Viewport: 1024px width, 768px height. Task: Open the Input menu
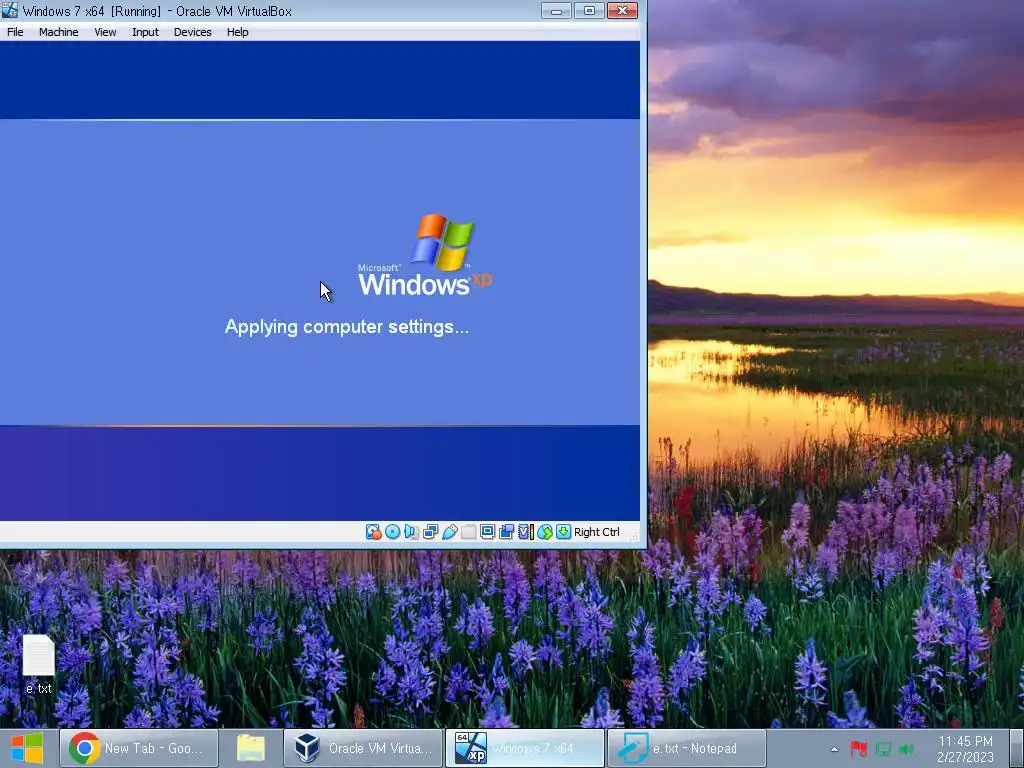[145, 32]
